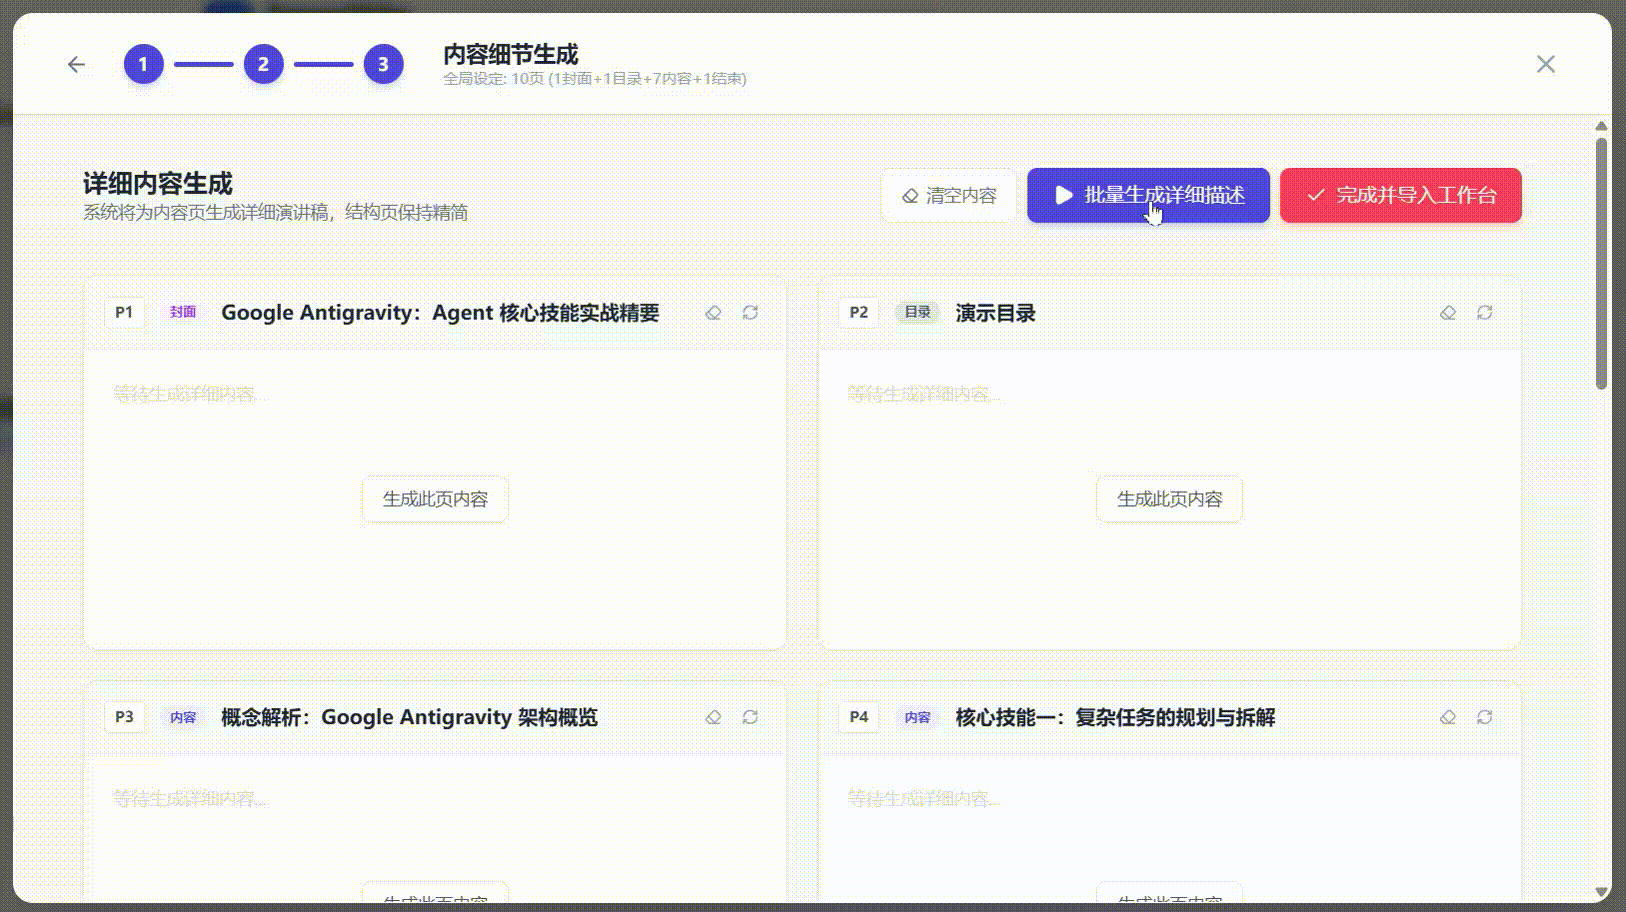
Task: Jump to step 2 in the wizard
Action: pyautogui.click(x=263, y=65)
